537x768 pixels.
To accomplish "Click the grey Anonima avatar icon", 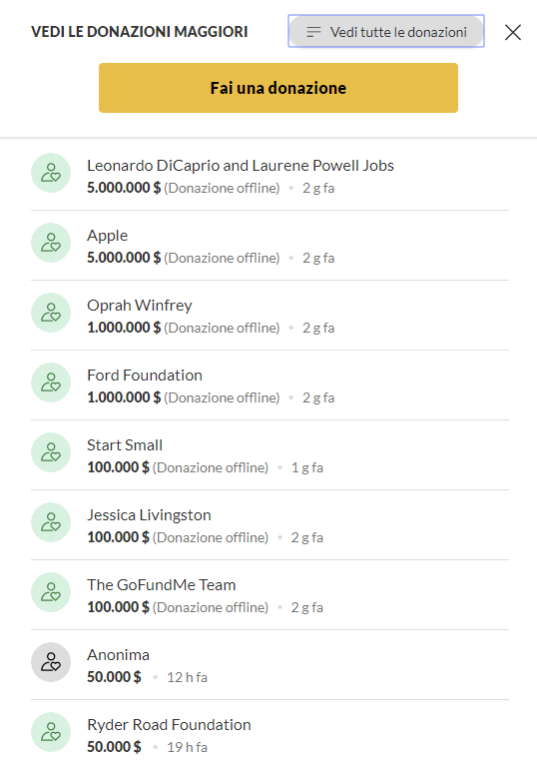I will (51, 662).
